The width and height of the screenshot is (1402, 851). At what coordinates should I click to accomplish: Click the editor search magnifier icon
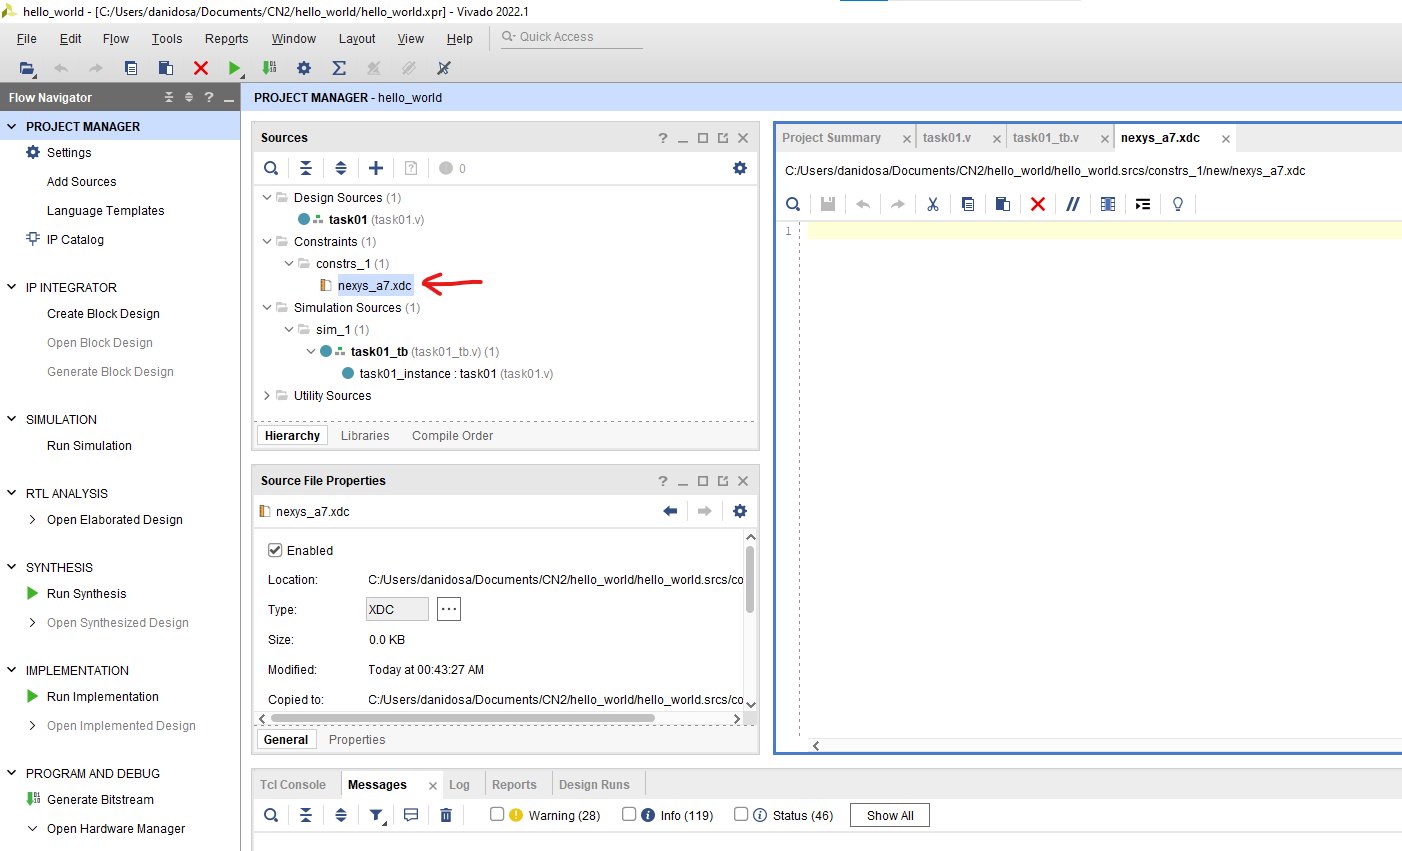click(x=793, y=204)
